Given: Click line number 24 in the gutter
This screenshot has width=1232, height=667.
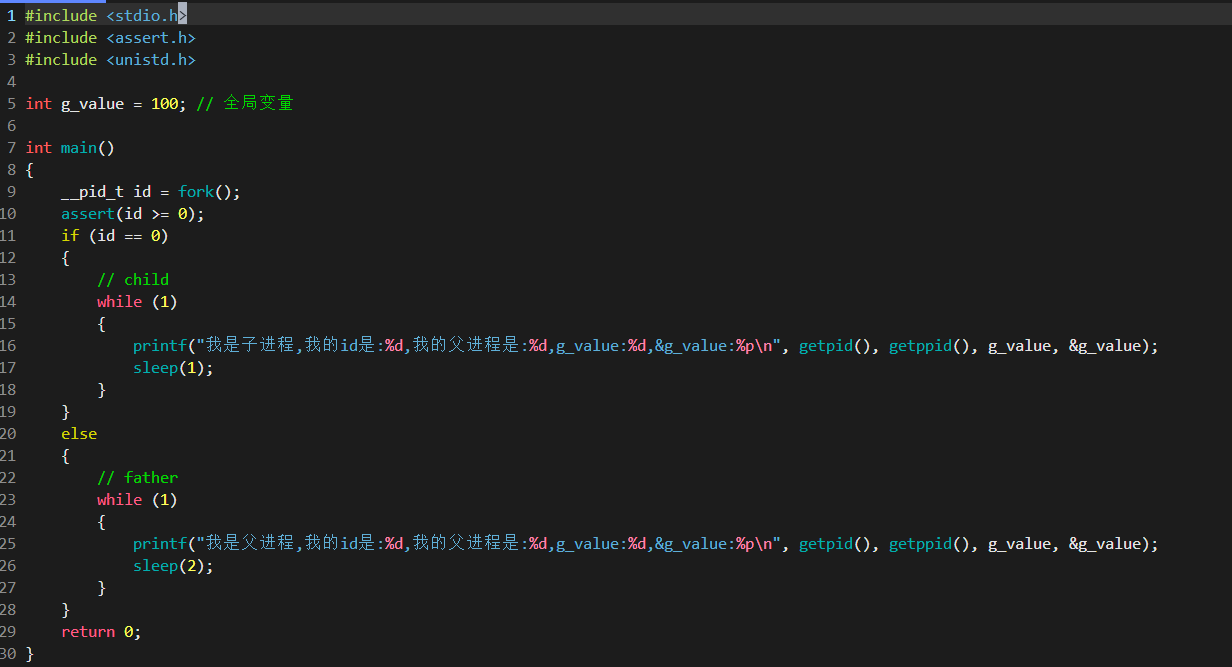Looking at the screenshot, I should (x=8, y=522).
